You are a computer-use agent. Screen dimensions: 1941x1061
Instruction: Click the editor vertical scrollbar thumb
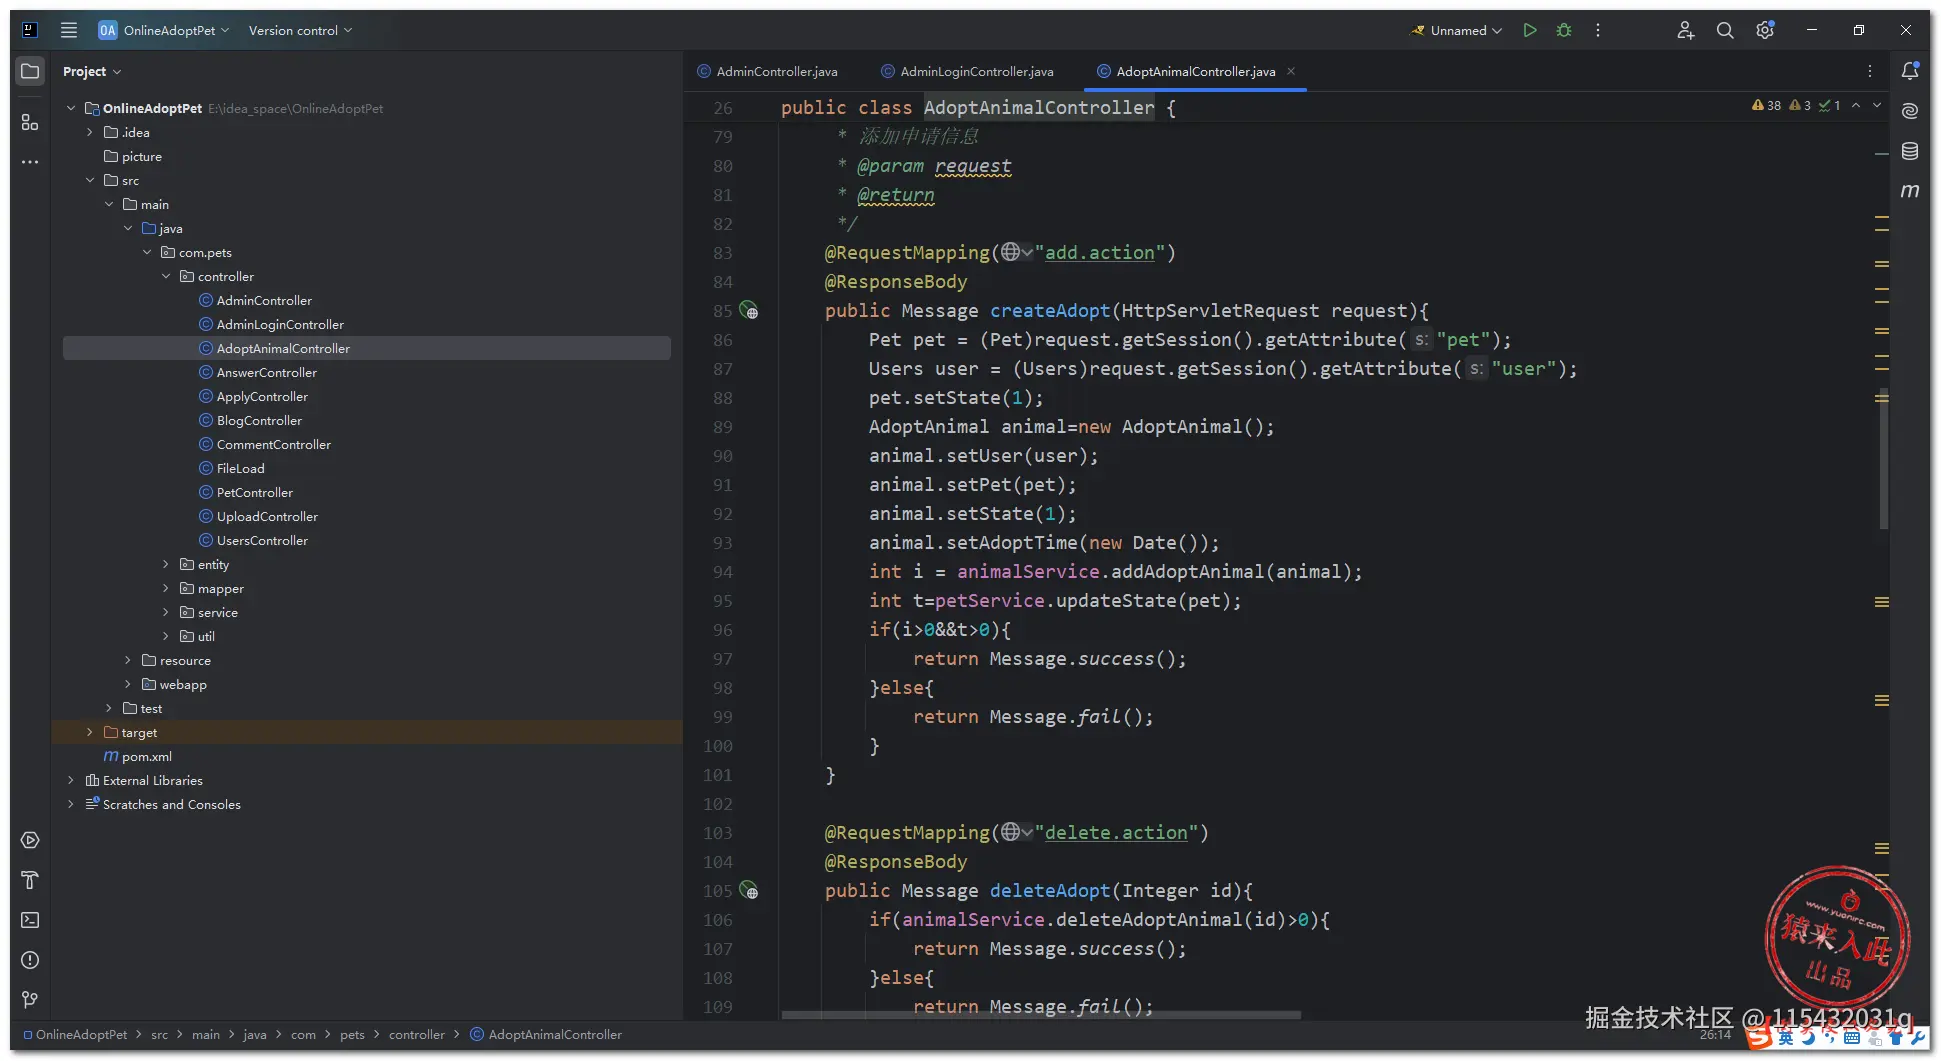click(x=1884, y=458)
